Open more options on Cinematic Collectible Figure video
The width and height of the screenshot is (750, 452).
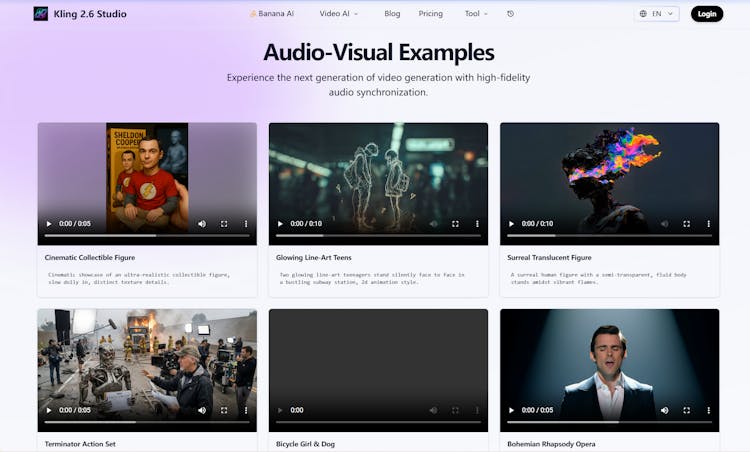[x=245, y=224]
